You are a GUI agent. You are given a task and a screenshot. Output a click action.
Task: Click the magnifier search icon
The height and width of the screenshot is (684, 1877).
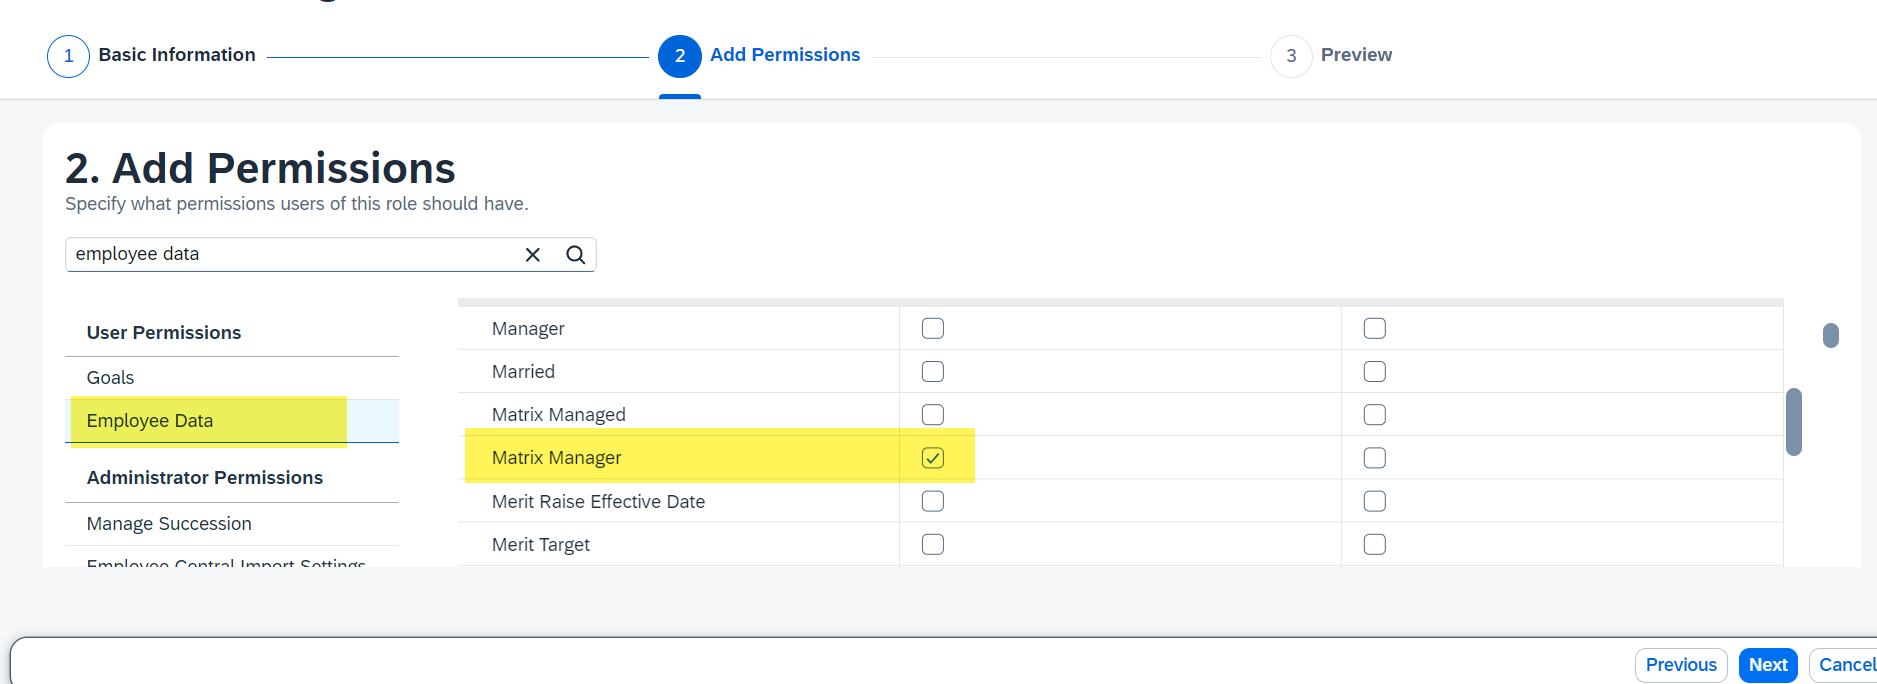[576, 255]
